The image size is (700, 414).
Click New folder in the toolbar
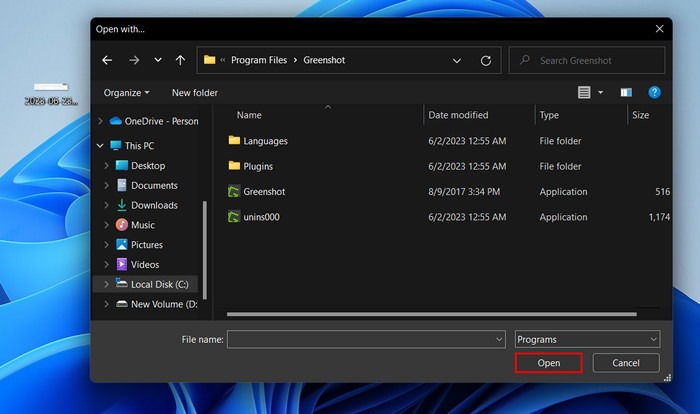195,92
